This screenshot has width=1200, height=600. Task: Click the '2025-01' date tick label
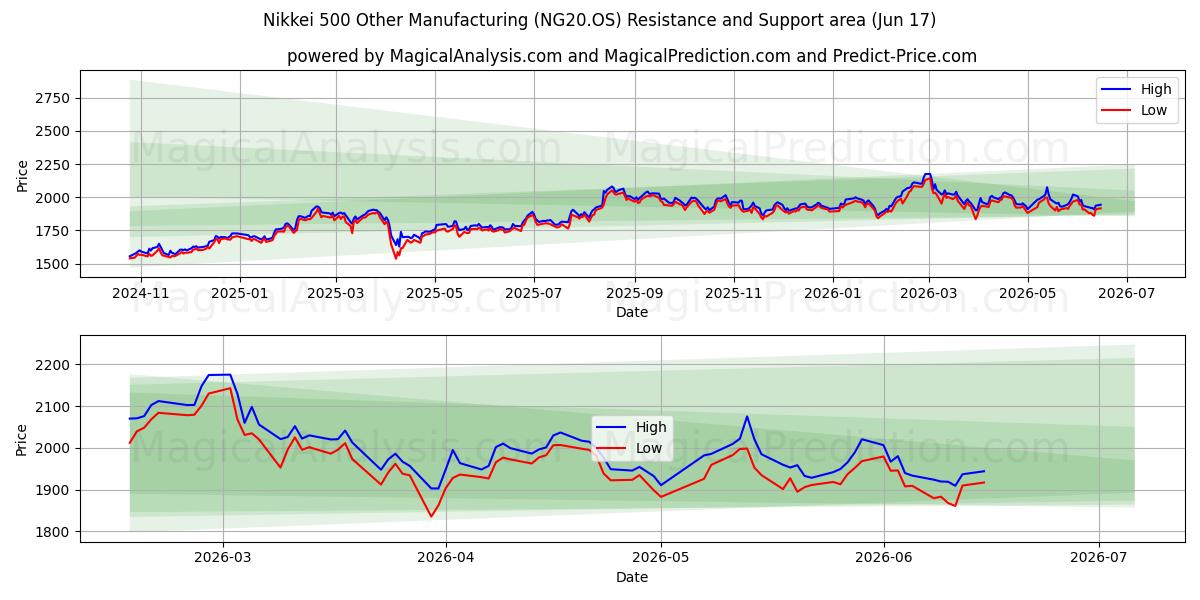[240, 293]
